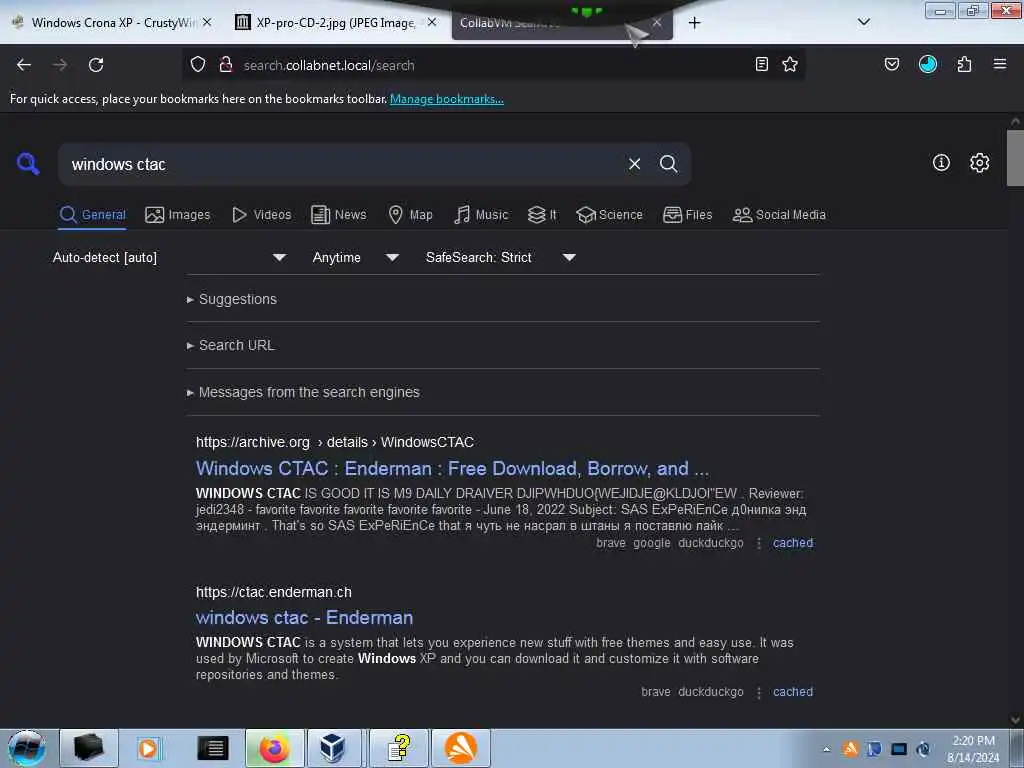Image resolution: width=1024 pixels, height=768 pixels.
Task: Open the tracking protection shield icon
Action: pyautogui.click(x=198, y=65)
